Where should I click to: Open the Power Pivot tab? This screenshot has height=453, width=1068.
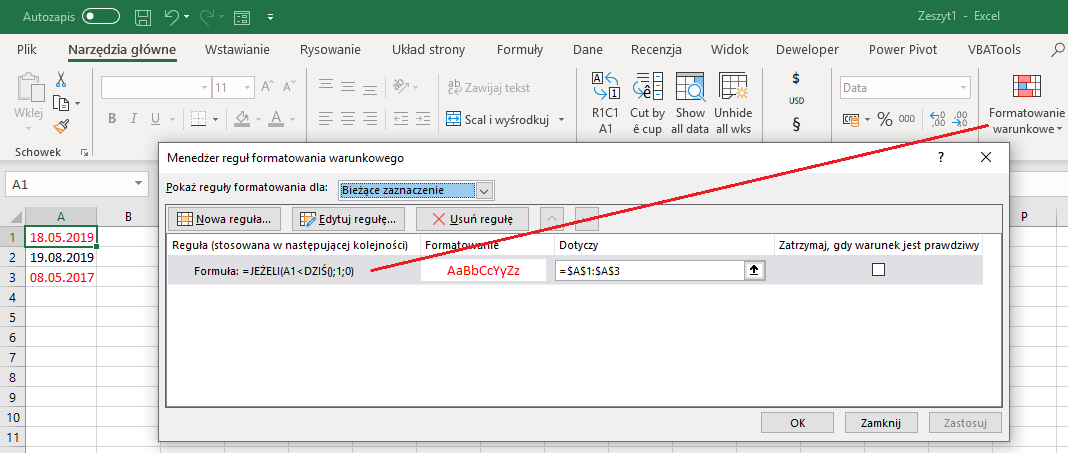(x=902, y=49)
